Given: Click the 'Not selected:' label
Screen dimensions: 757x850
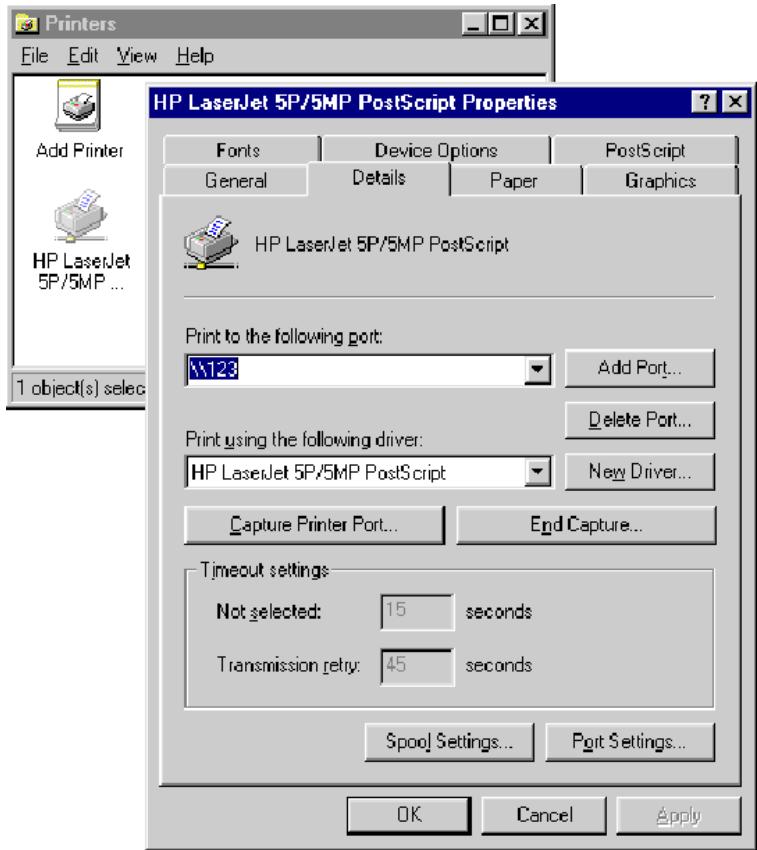Looking at the screenshot, I should 268,612.
